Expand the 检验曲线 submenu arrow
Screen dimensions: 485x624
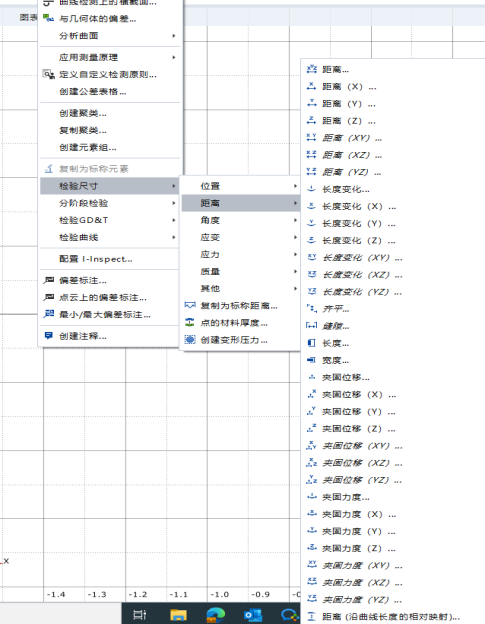coord(174,238)
